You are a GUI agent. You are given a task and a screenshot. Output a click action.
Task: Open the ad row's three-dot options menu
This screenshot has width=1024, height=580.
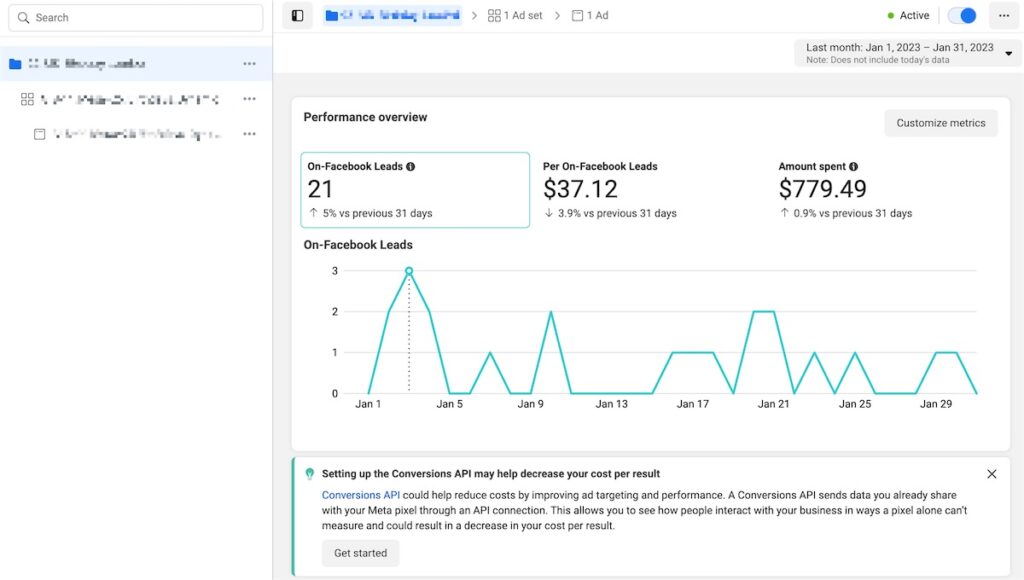click(x=249, y=134)
